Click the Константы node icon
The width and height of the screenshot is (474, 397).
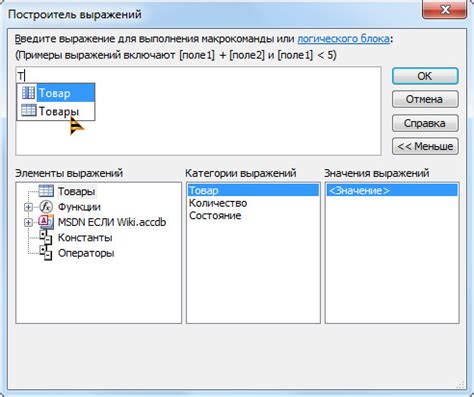coord(46,237)
